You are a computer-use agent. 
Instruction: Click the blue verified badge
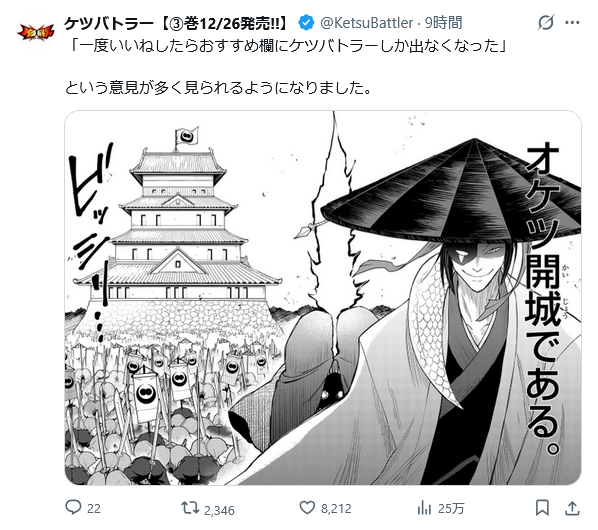coord(306,22)
